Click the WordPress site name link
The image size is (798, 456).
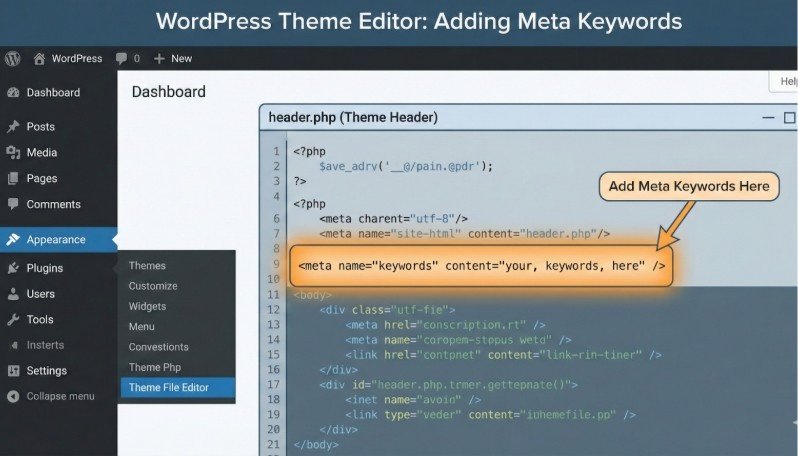77,59
